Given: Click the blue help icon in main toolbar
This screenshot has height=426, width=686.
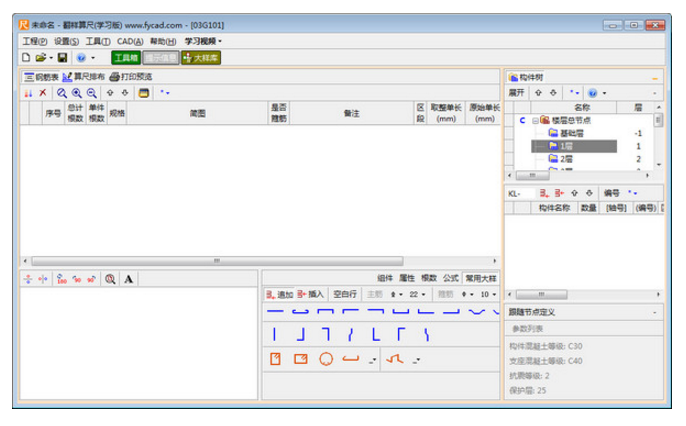Looking at the screenshot, I should [x=81, y=57].
